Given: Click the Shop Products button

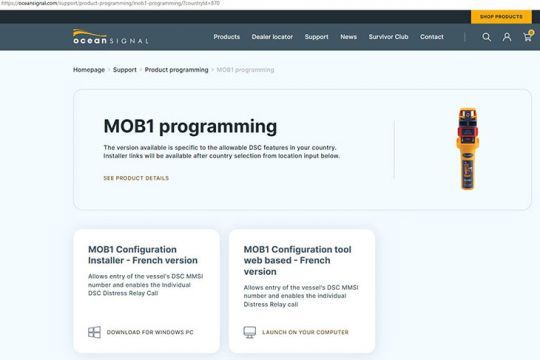Looking at the screenshot, I should [x=501, y=17].
